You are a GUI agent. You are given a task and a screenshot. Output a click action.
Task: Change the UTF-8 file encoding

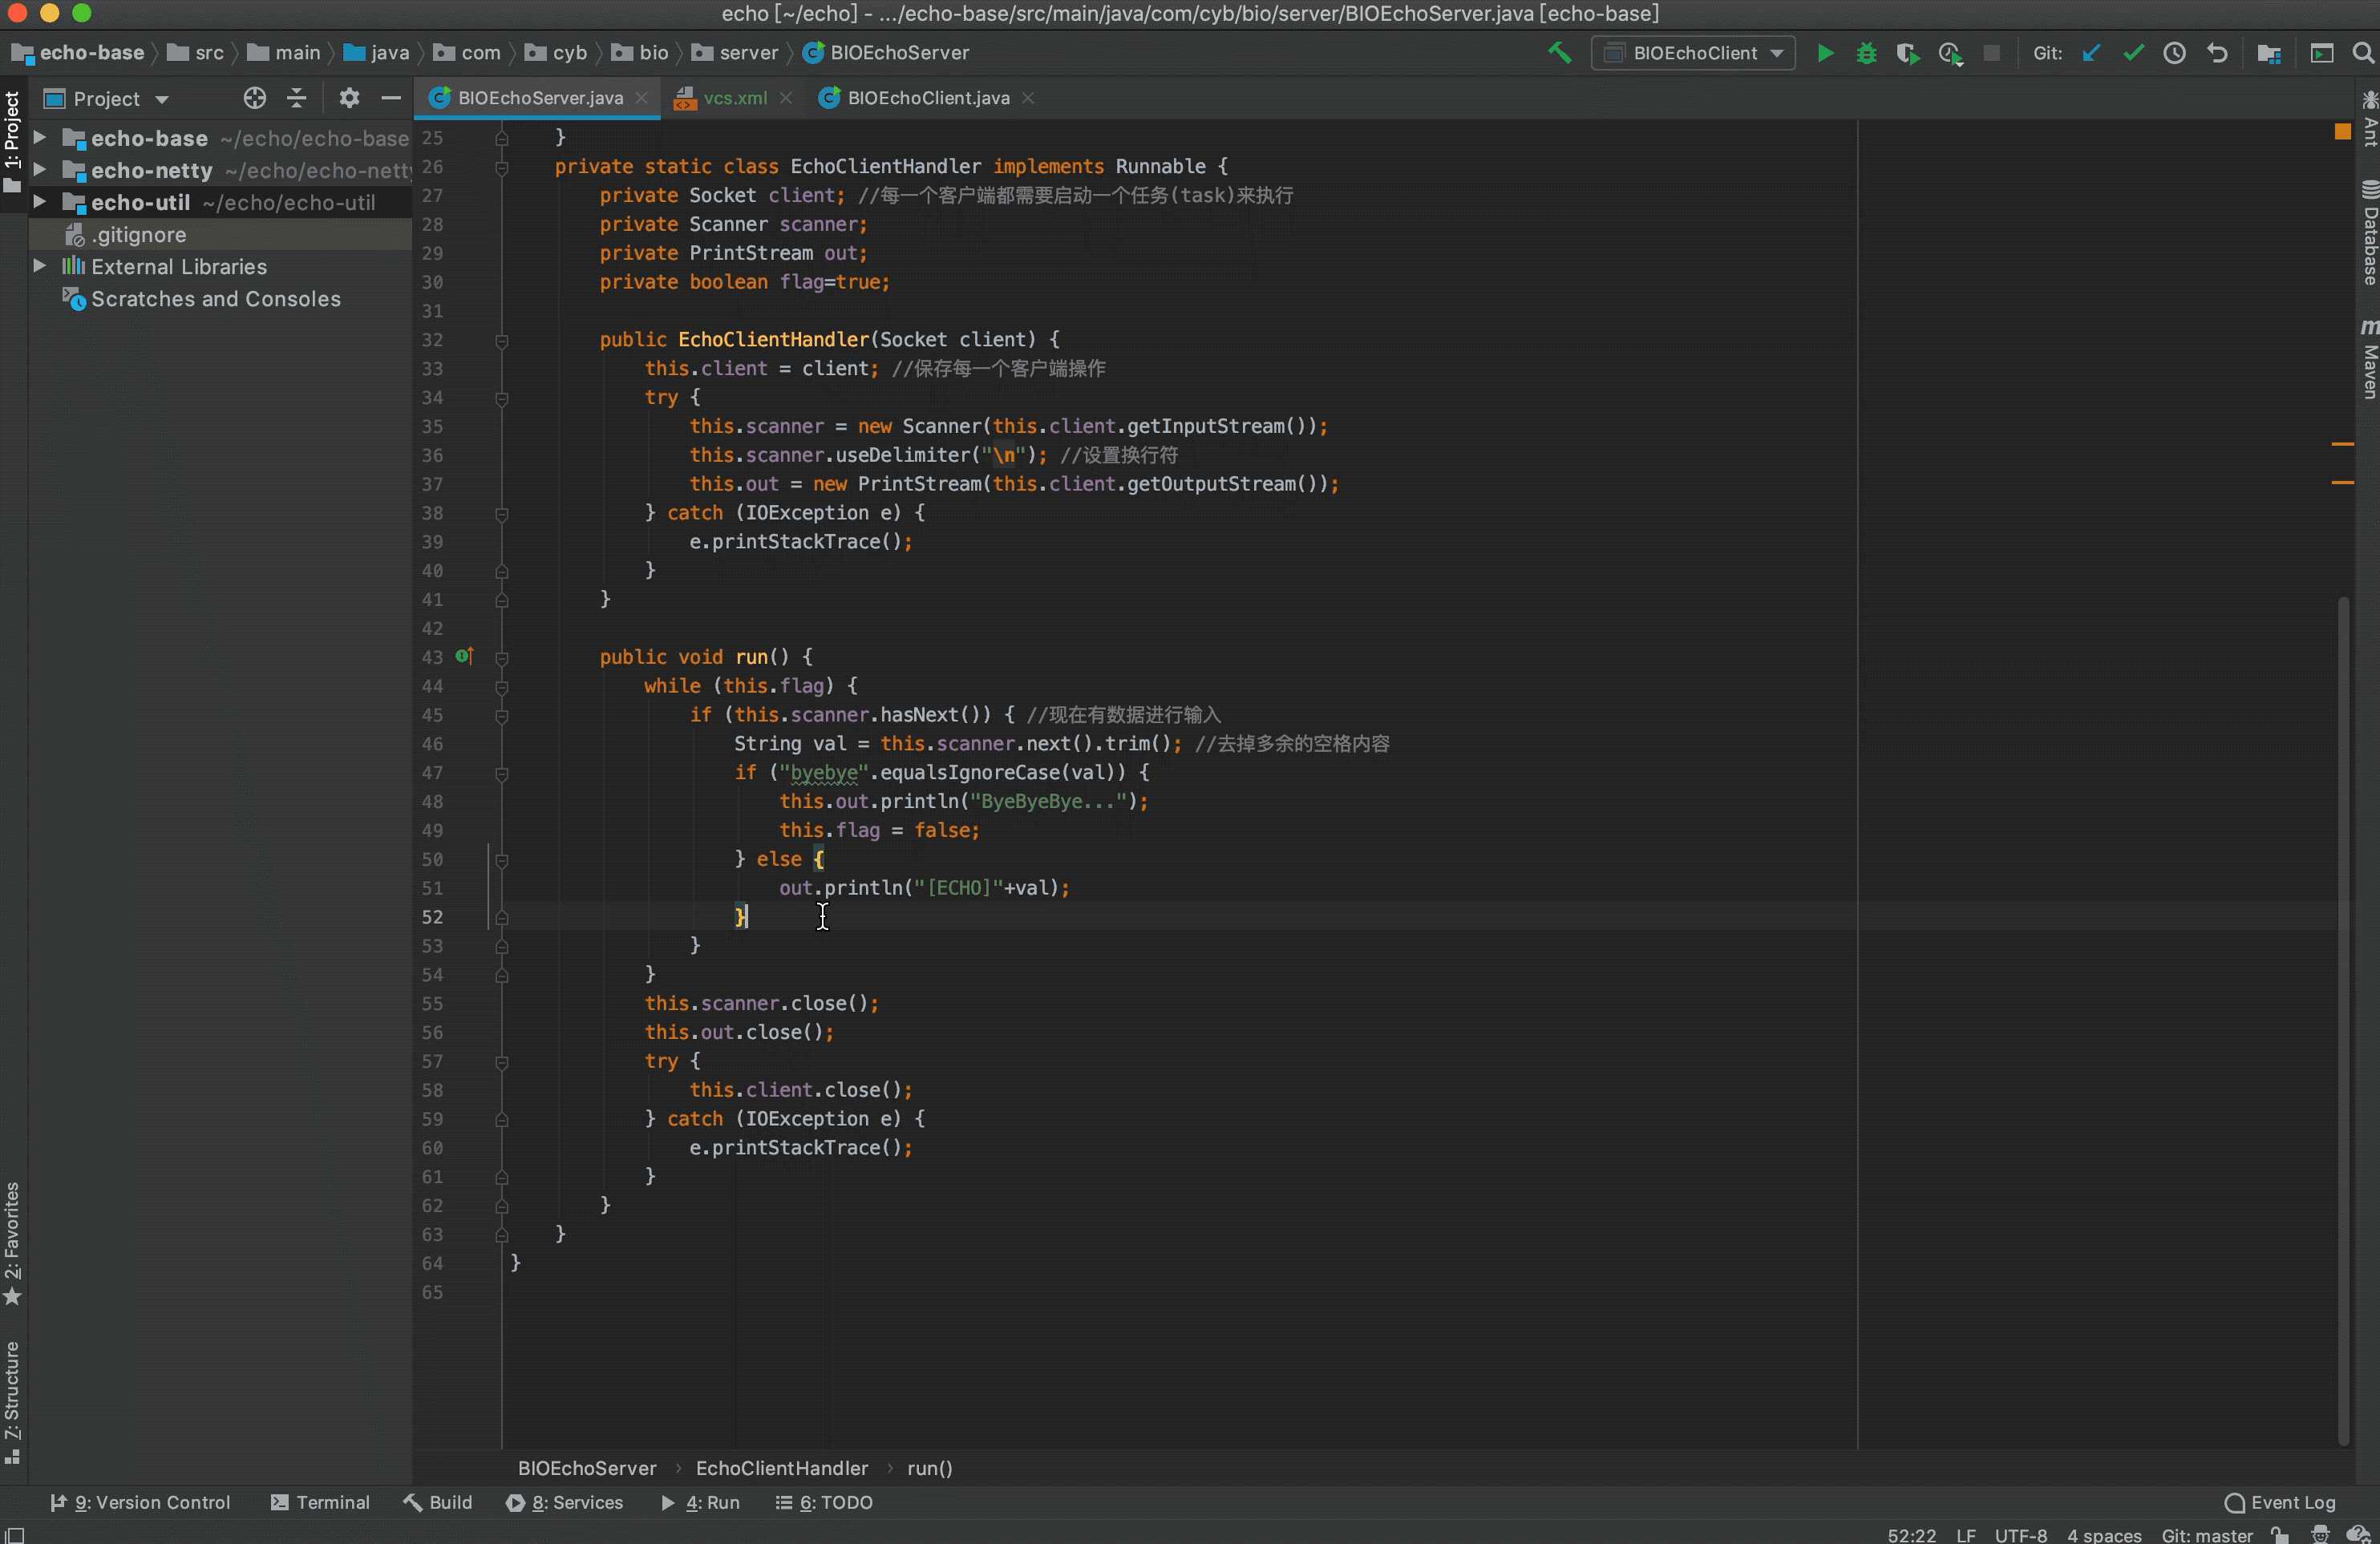tap(2020, 1535)
